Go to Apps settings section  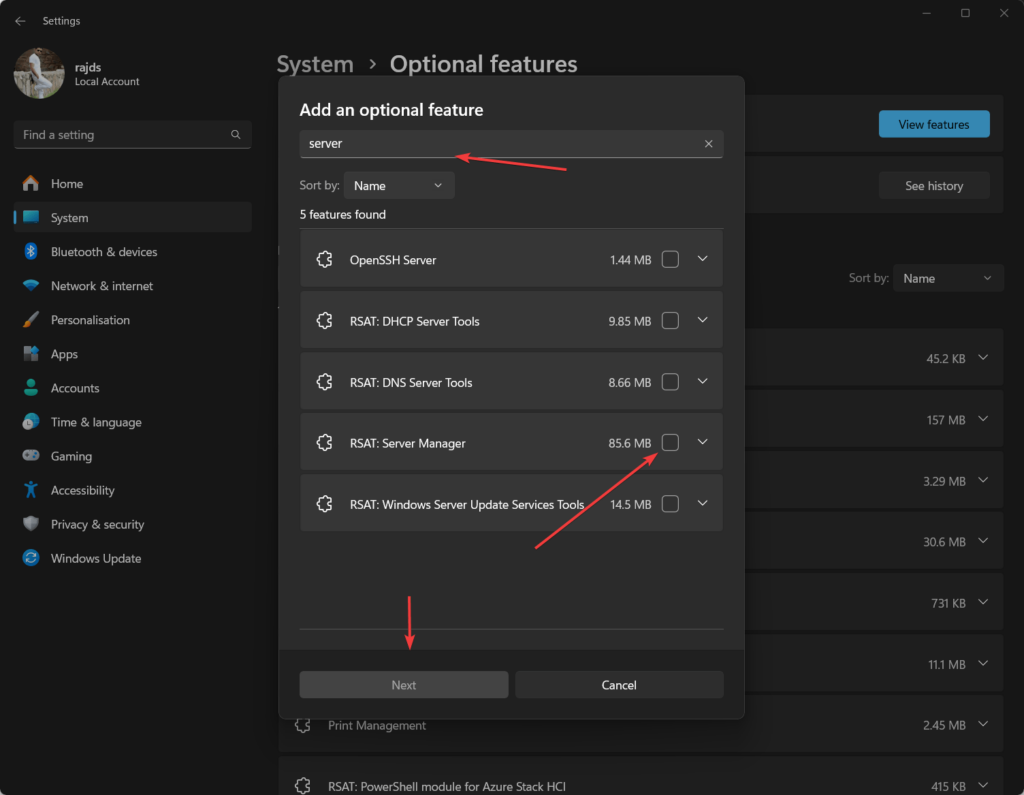pos(64,354)
